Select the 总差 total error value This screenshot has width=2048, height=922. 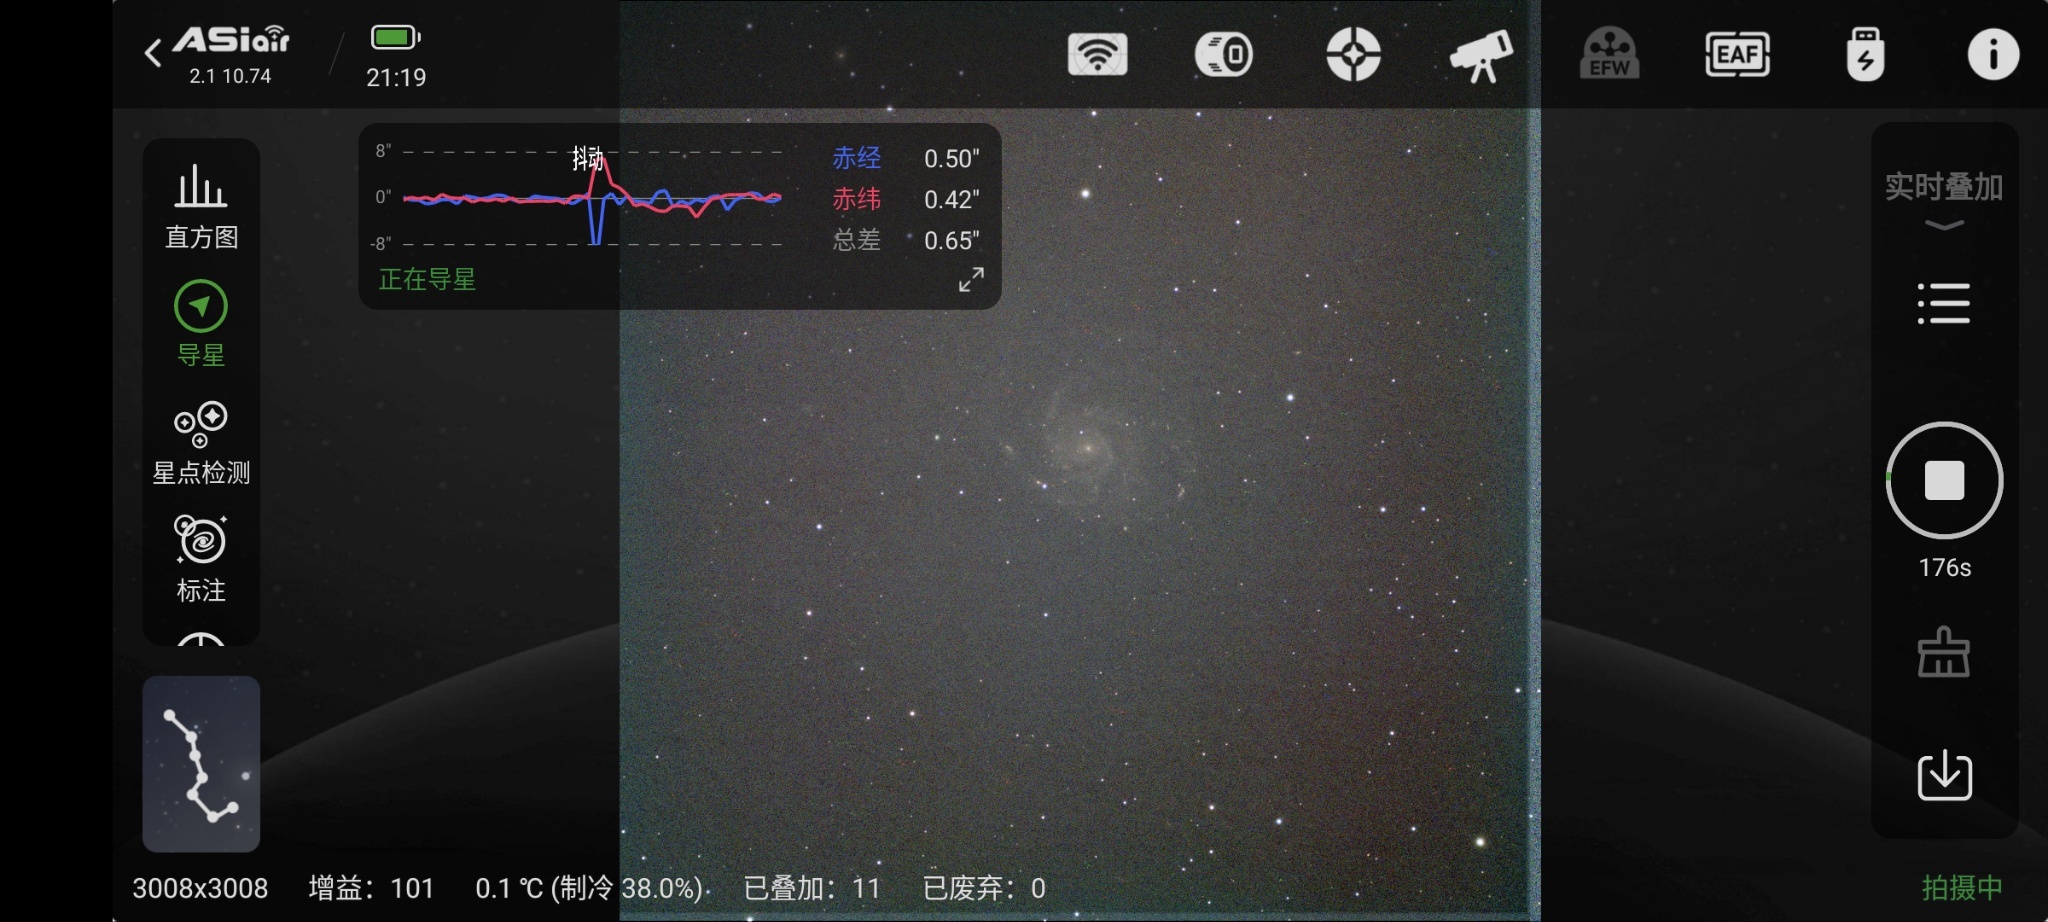(951, 241)
